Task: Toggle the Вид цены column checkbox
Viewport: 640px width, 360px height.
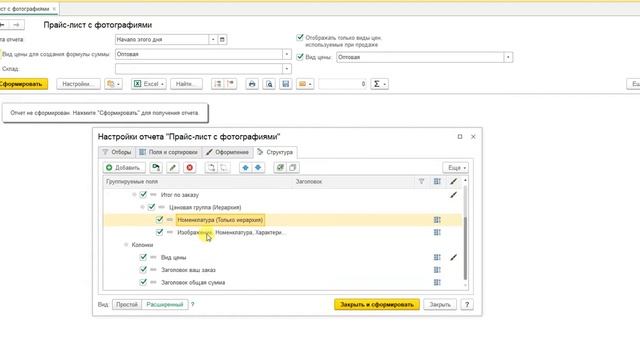Action: (143, 257)
